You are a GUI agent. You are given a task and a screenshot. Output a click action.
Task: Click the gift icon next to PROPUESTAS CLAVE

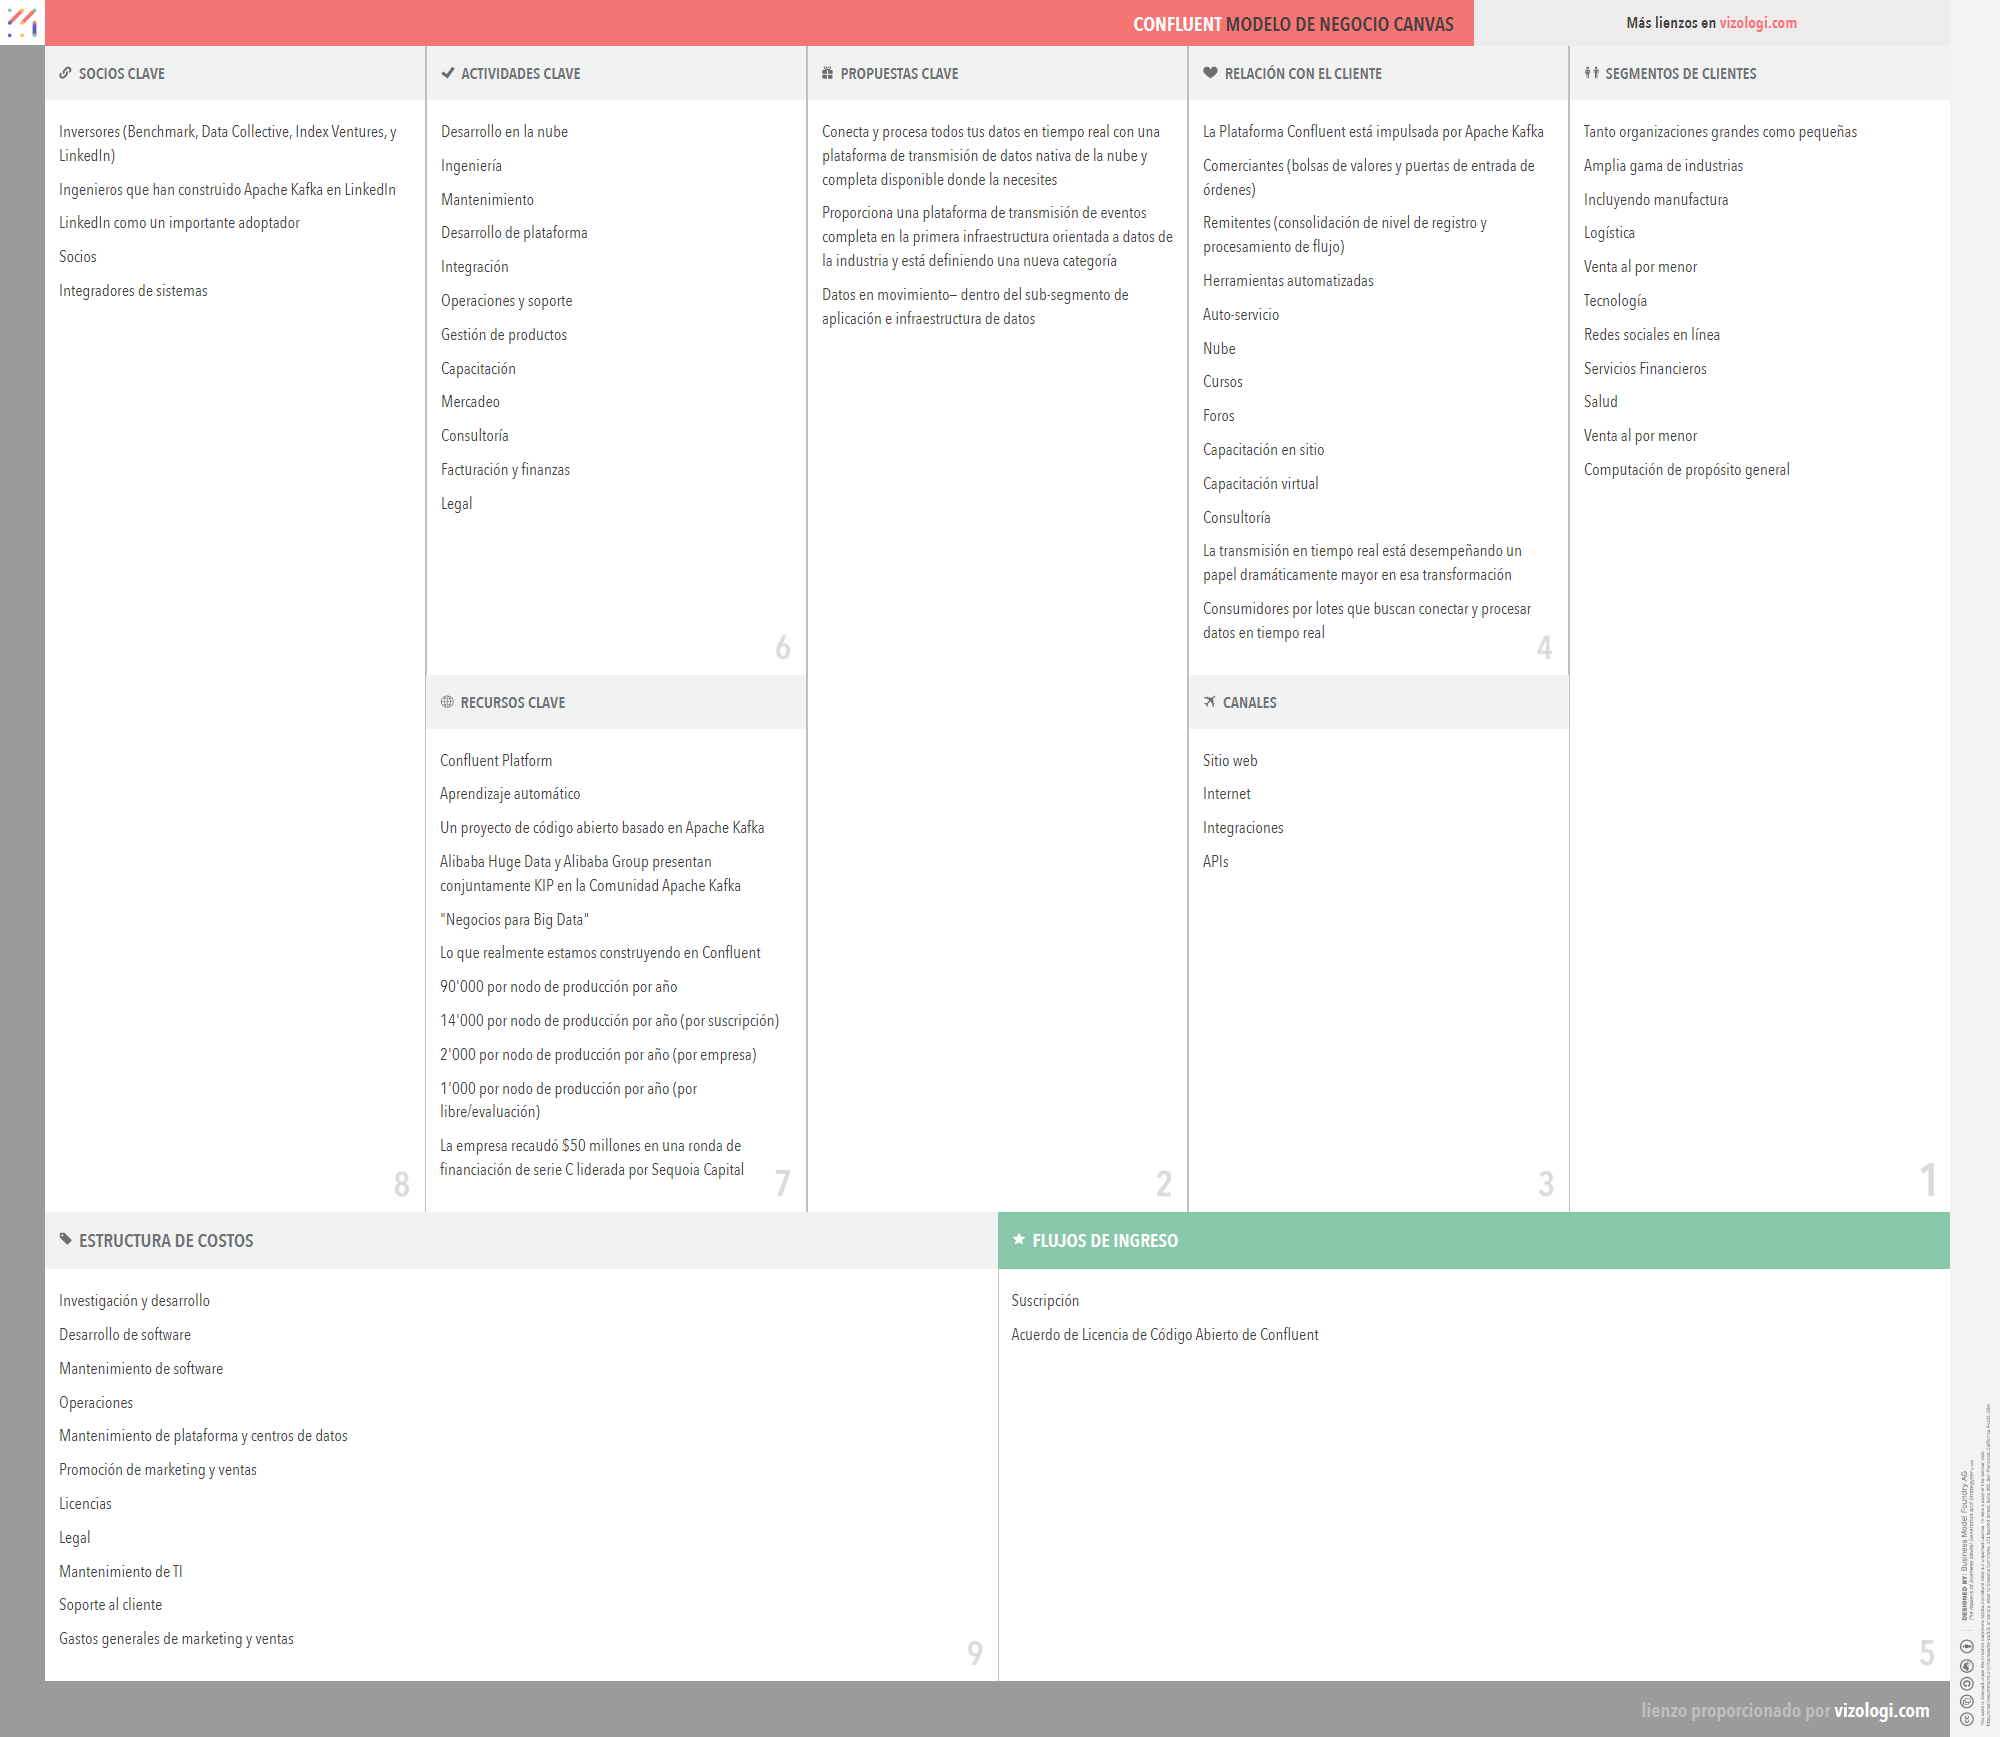pos(827,73)
